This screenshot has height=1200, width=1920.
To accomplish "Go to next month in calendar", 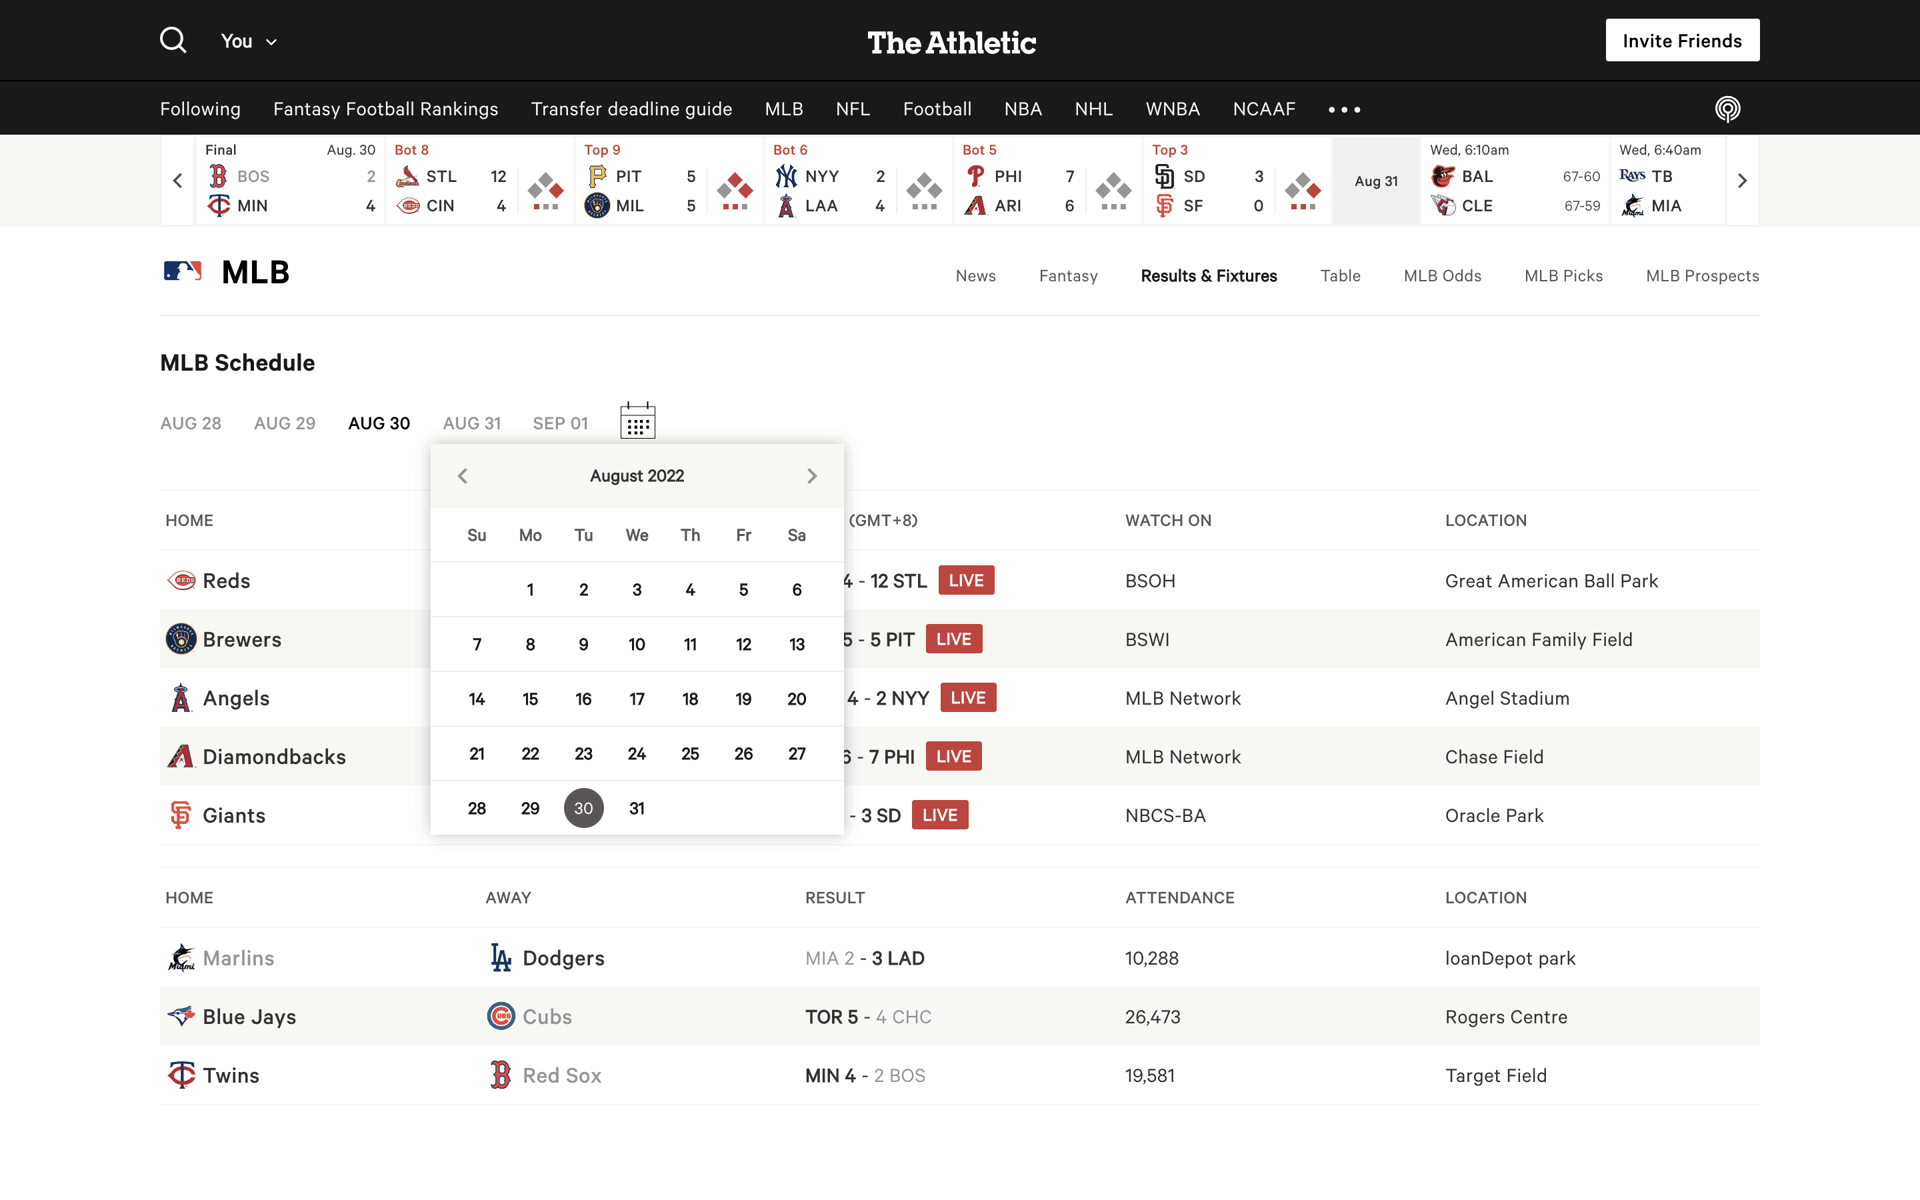I will [x=812, y=476].
